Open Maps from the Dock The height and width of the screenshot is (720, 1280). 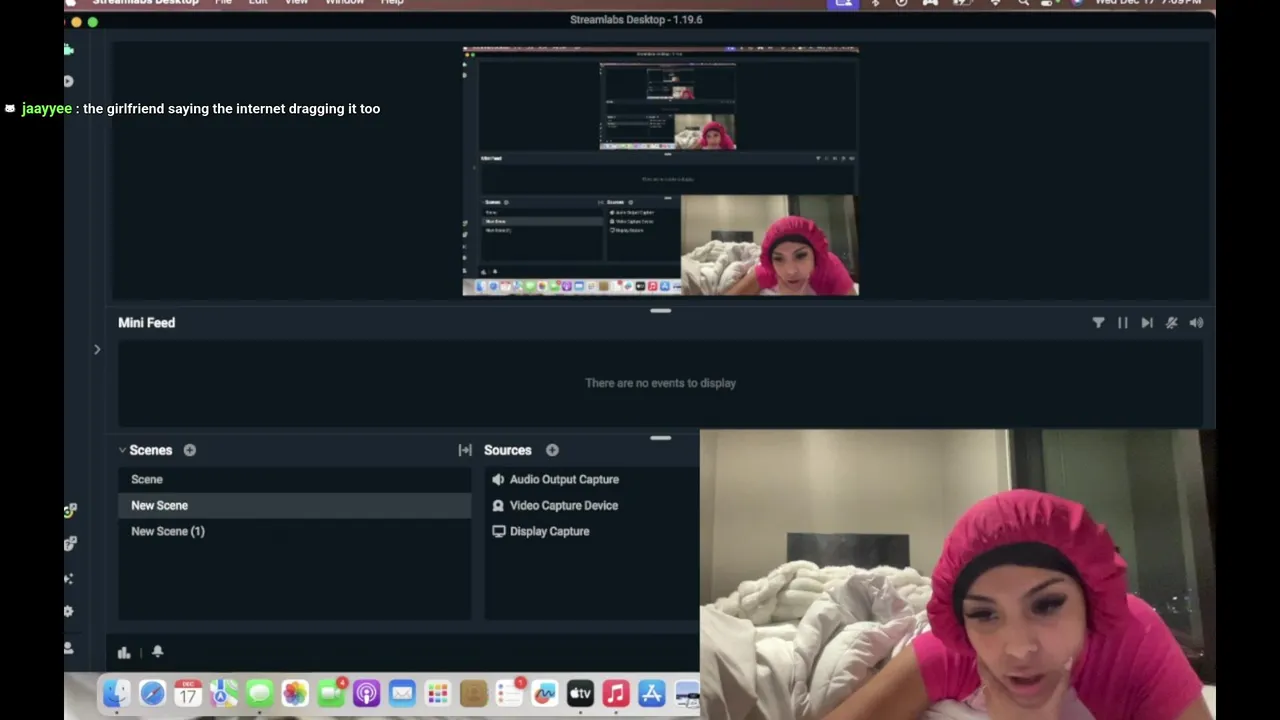pos(224,693)
